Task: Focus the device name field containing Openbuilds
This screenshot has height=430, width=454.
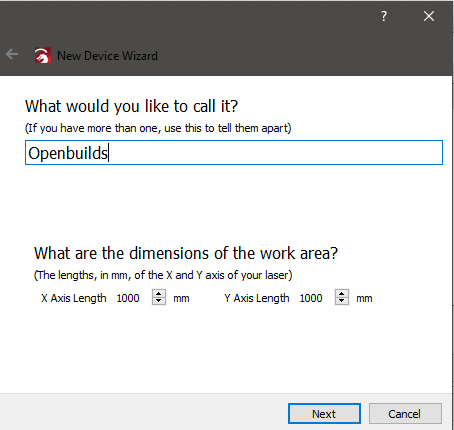Action: pos(234,153)
